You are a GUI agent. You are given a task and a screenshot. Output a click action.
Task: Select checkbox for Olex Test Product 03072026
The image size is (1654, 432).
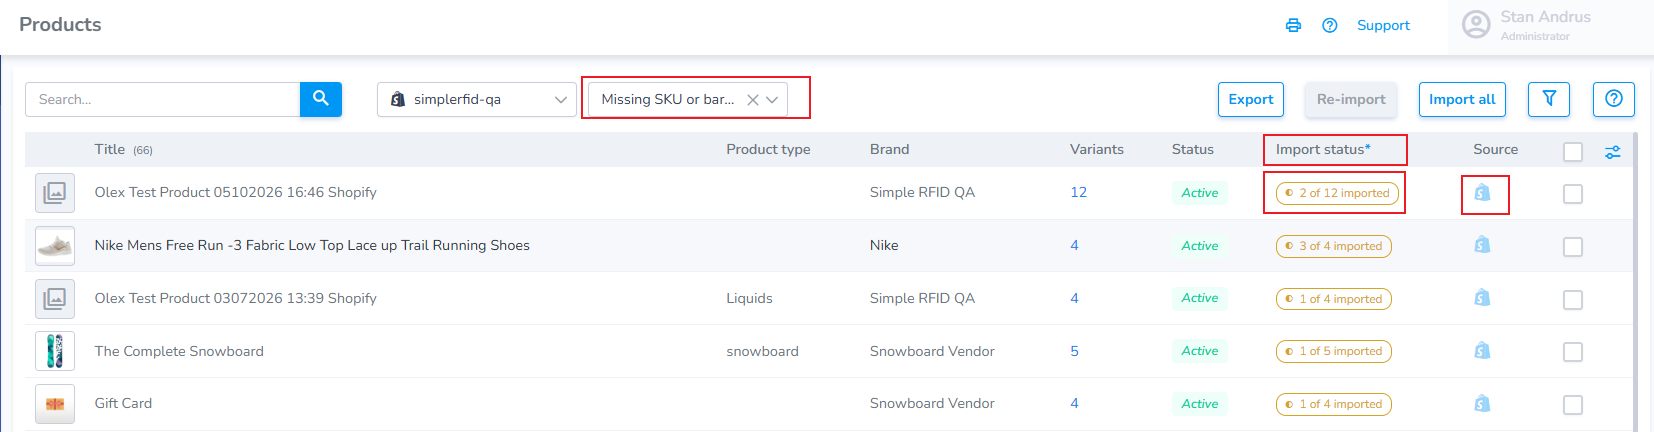(1573, 300)
